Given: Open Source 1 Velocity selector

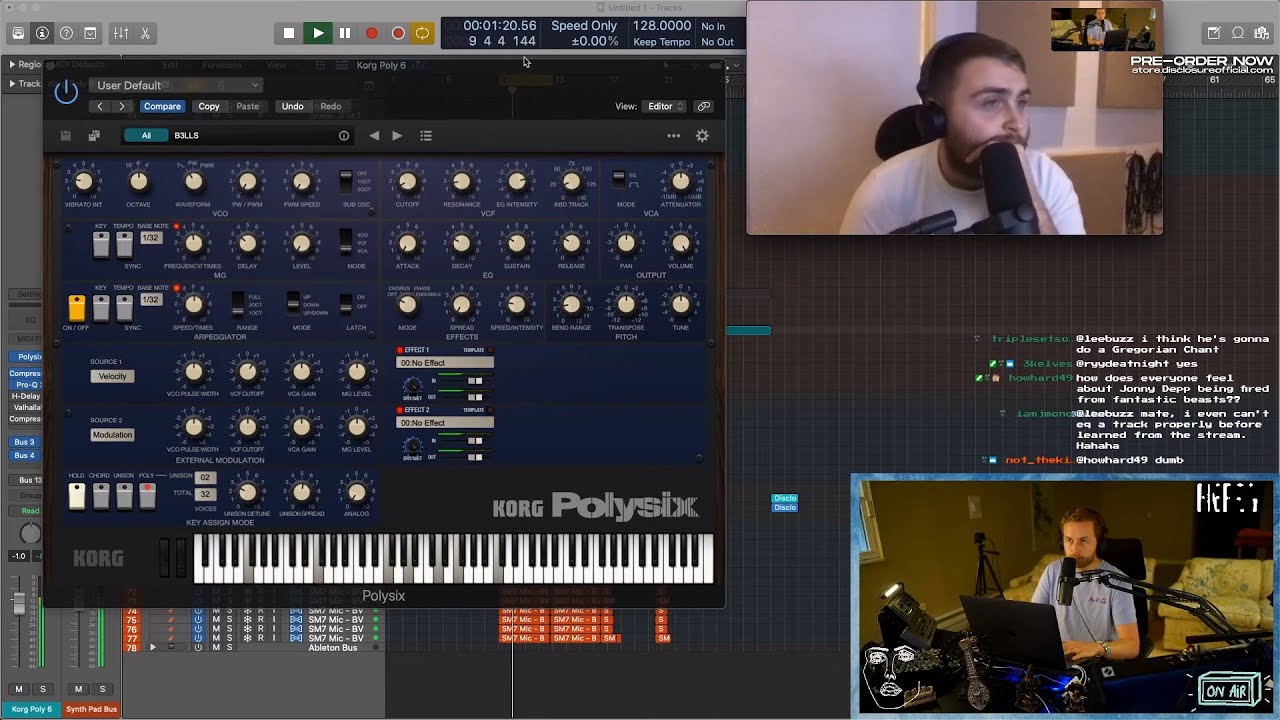Looking at the screenshot, I should pyautogui.click(x=112, y=376).
